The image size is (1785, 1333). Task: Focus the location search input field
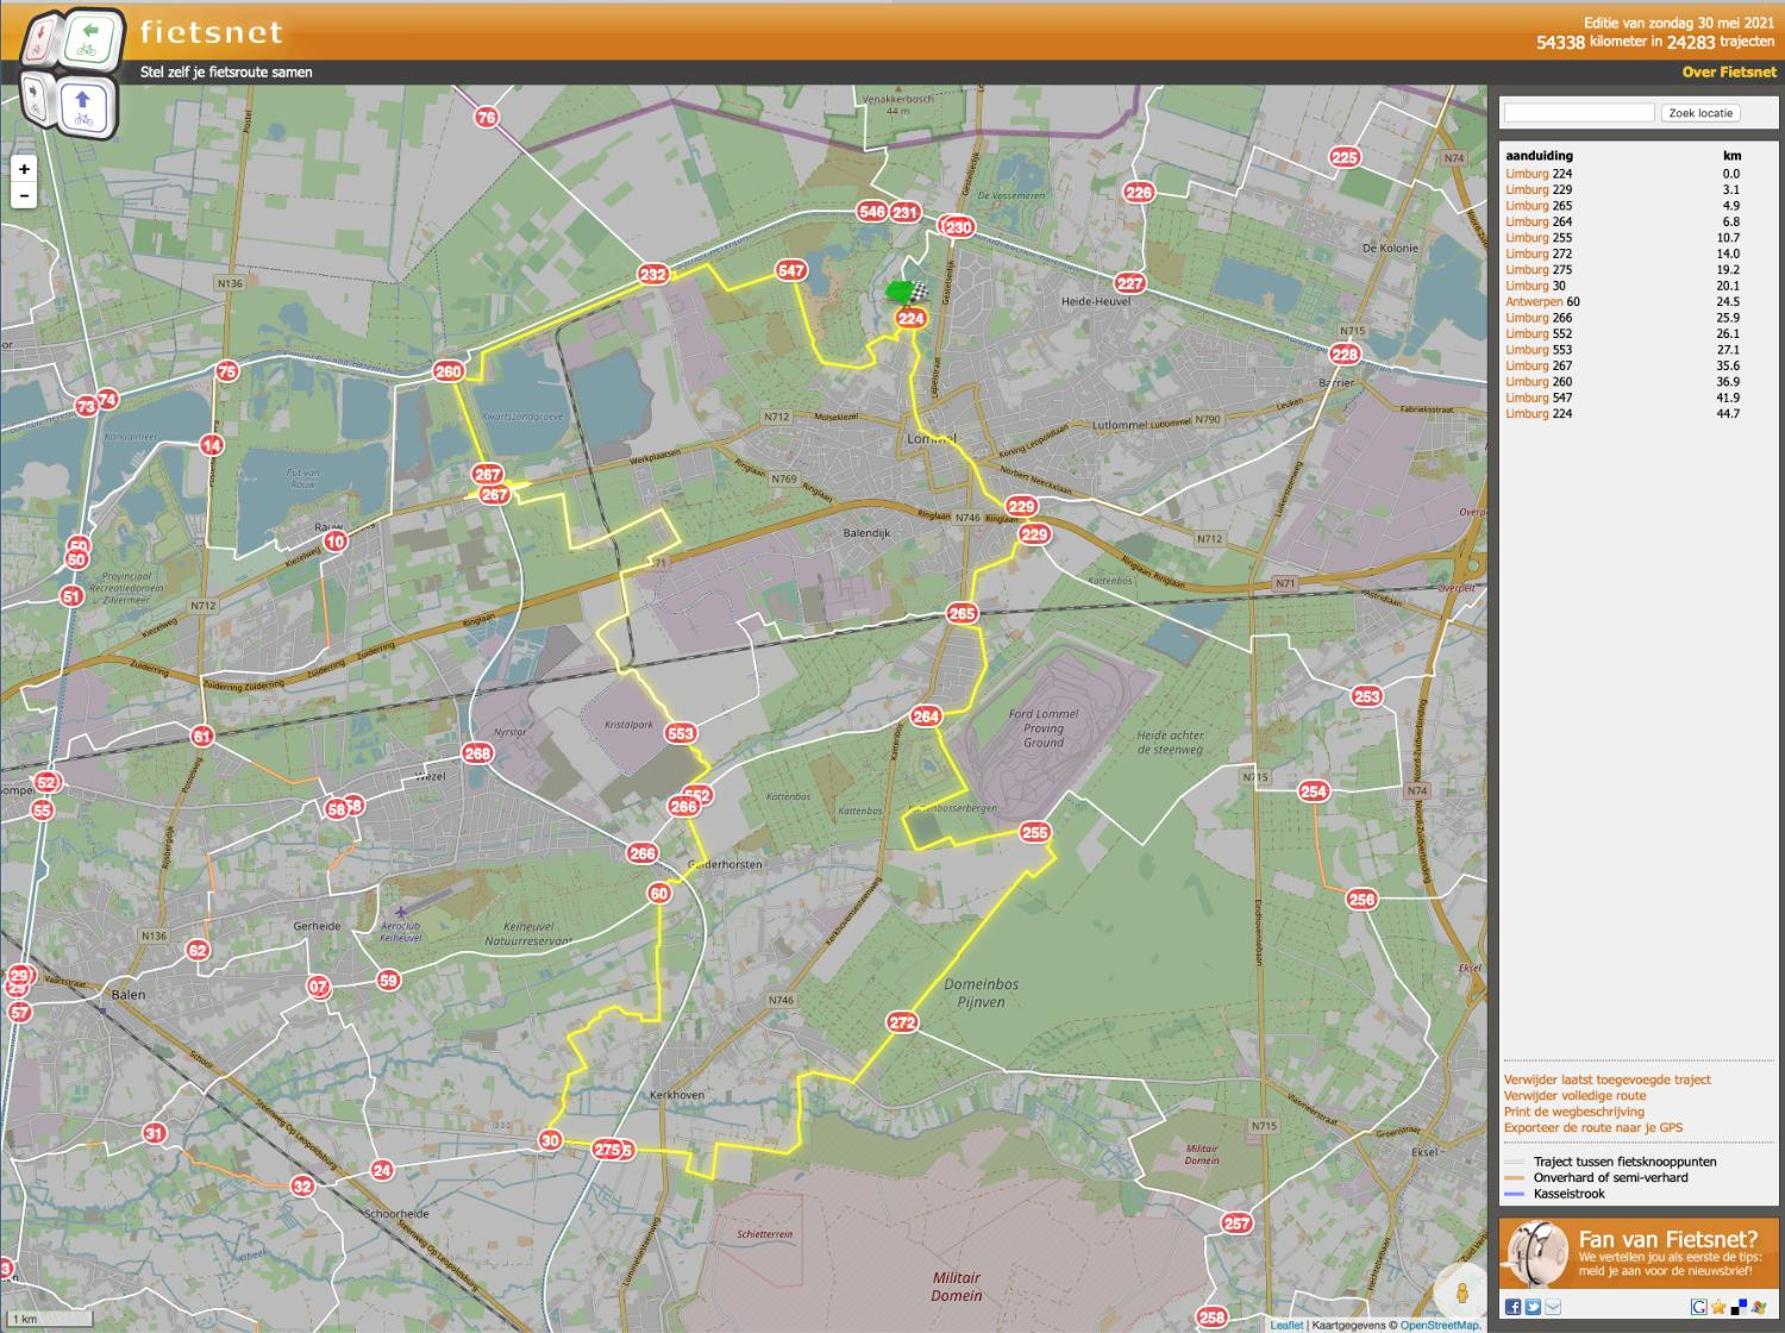[1579, 113]
